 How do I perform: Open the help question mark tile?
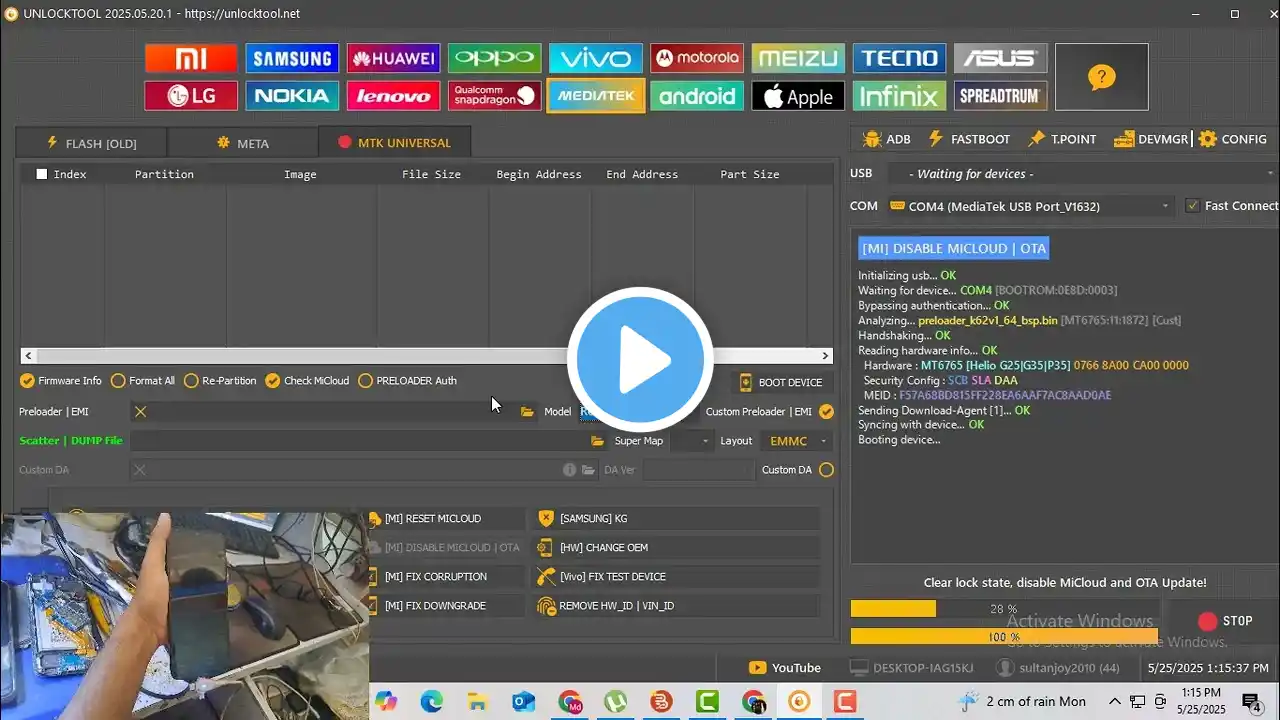(x=1101, y=77)
